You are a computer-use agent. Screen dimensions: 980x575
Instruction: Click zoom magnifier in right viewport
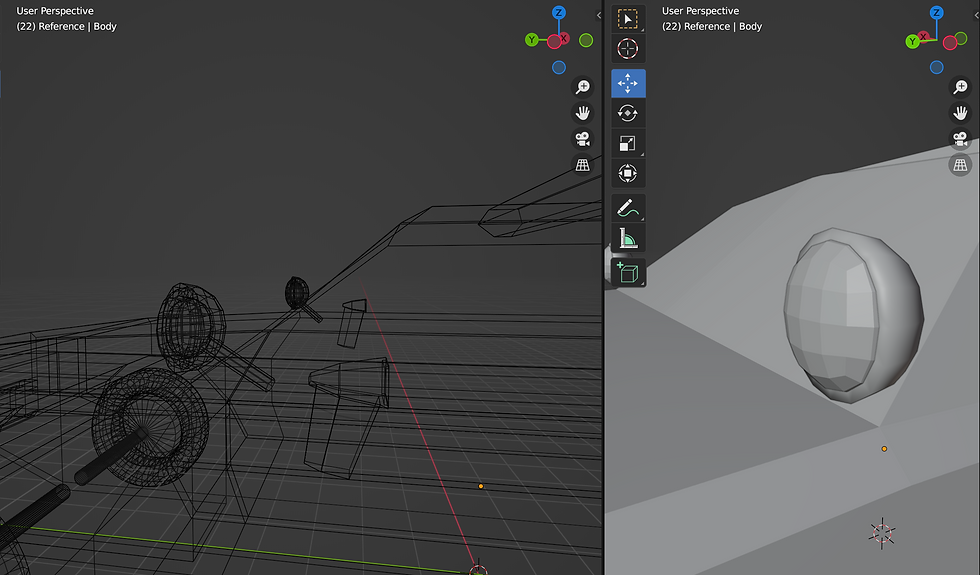pyautogui.click(x=960, y=87)
